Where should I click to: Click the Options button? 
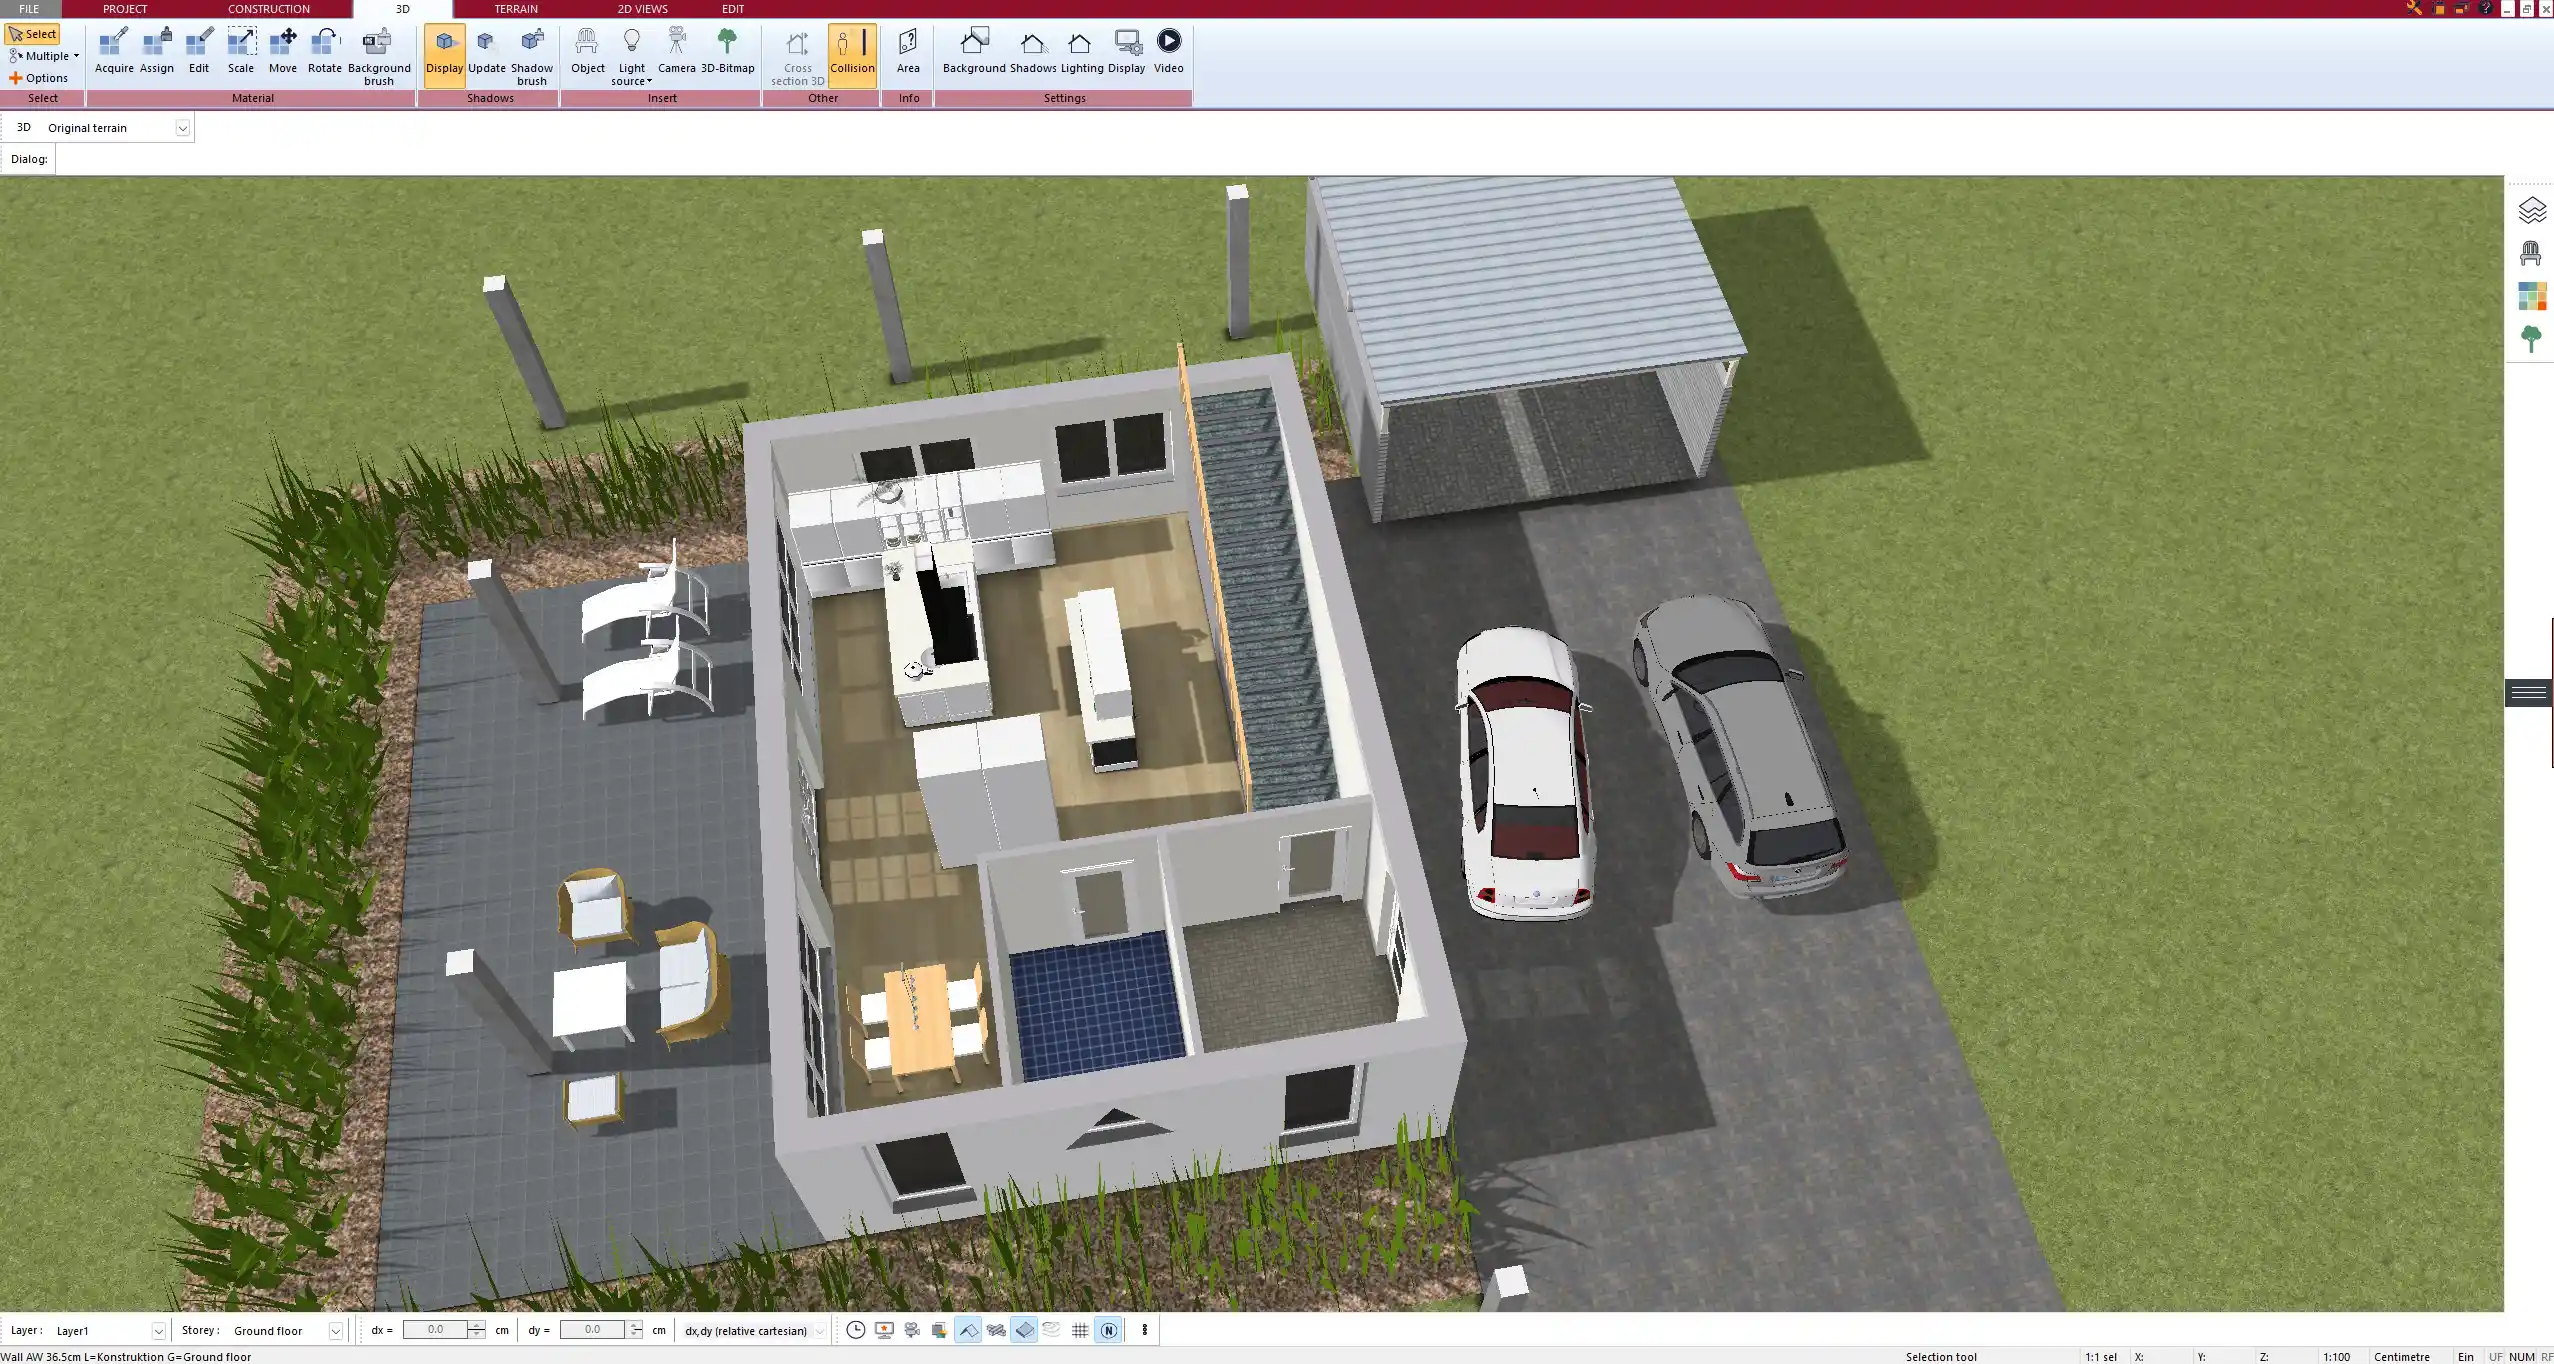pyautogui.click(x=39, y=78)
